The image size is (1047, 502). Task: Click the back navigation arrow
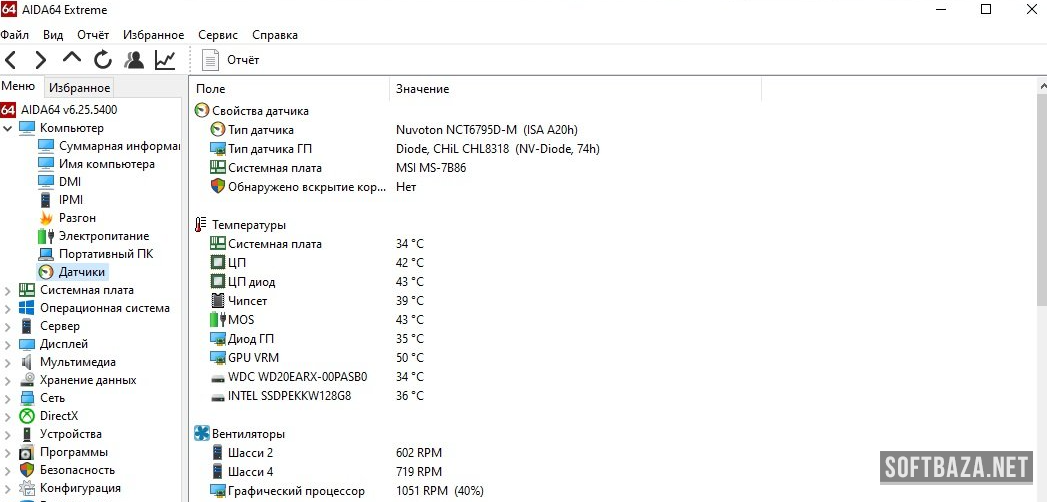[11, 60]
